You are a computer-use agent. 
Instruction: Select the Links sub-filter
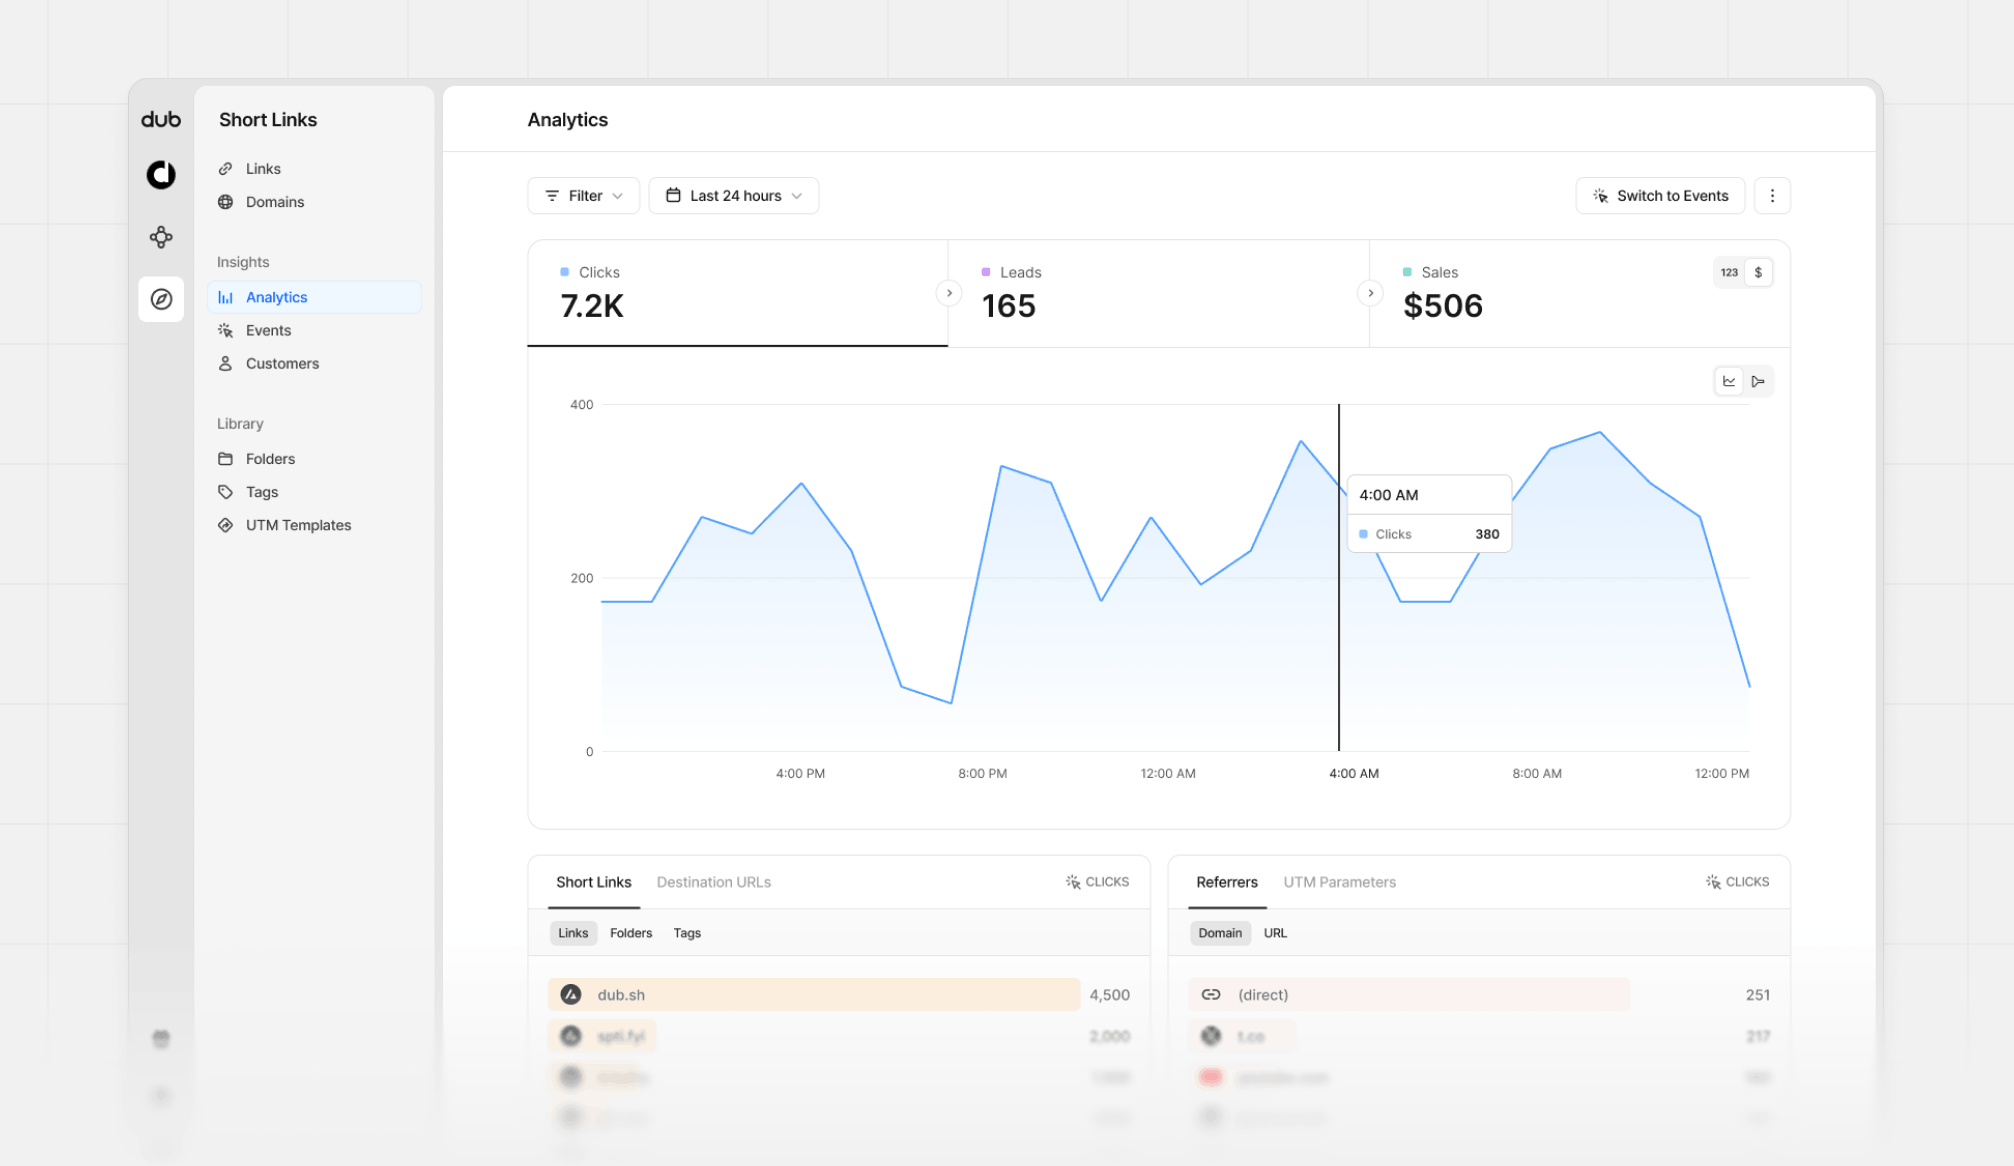coord(573,933)
